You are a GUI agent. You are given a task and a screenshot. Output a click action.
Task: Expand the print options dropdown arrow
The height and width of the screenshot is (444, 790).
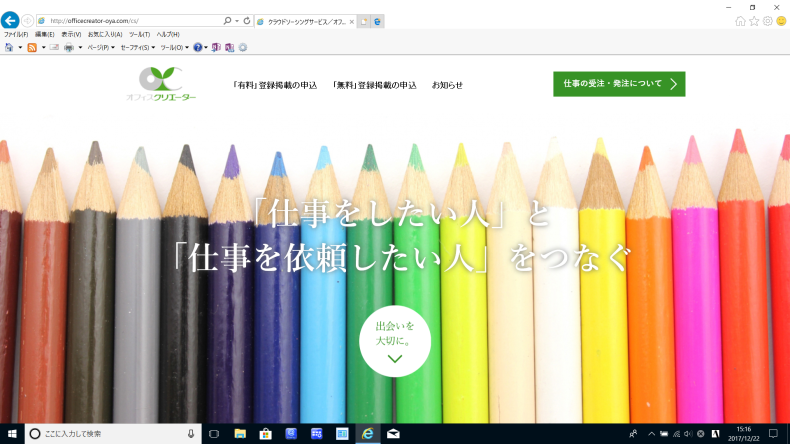(x=80, y=47)
